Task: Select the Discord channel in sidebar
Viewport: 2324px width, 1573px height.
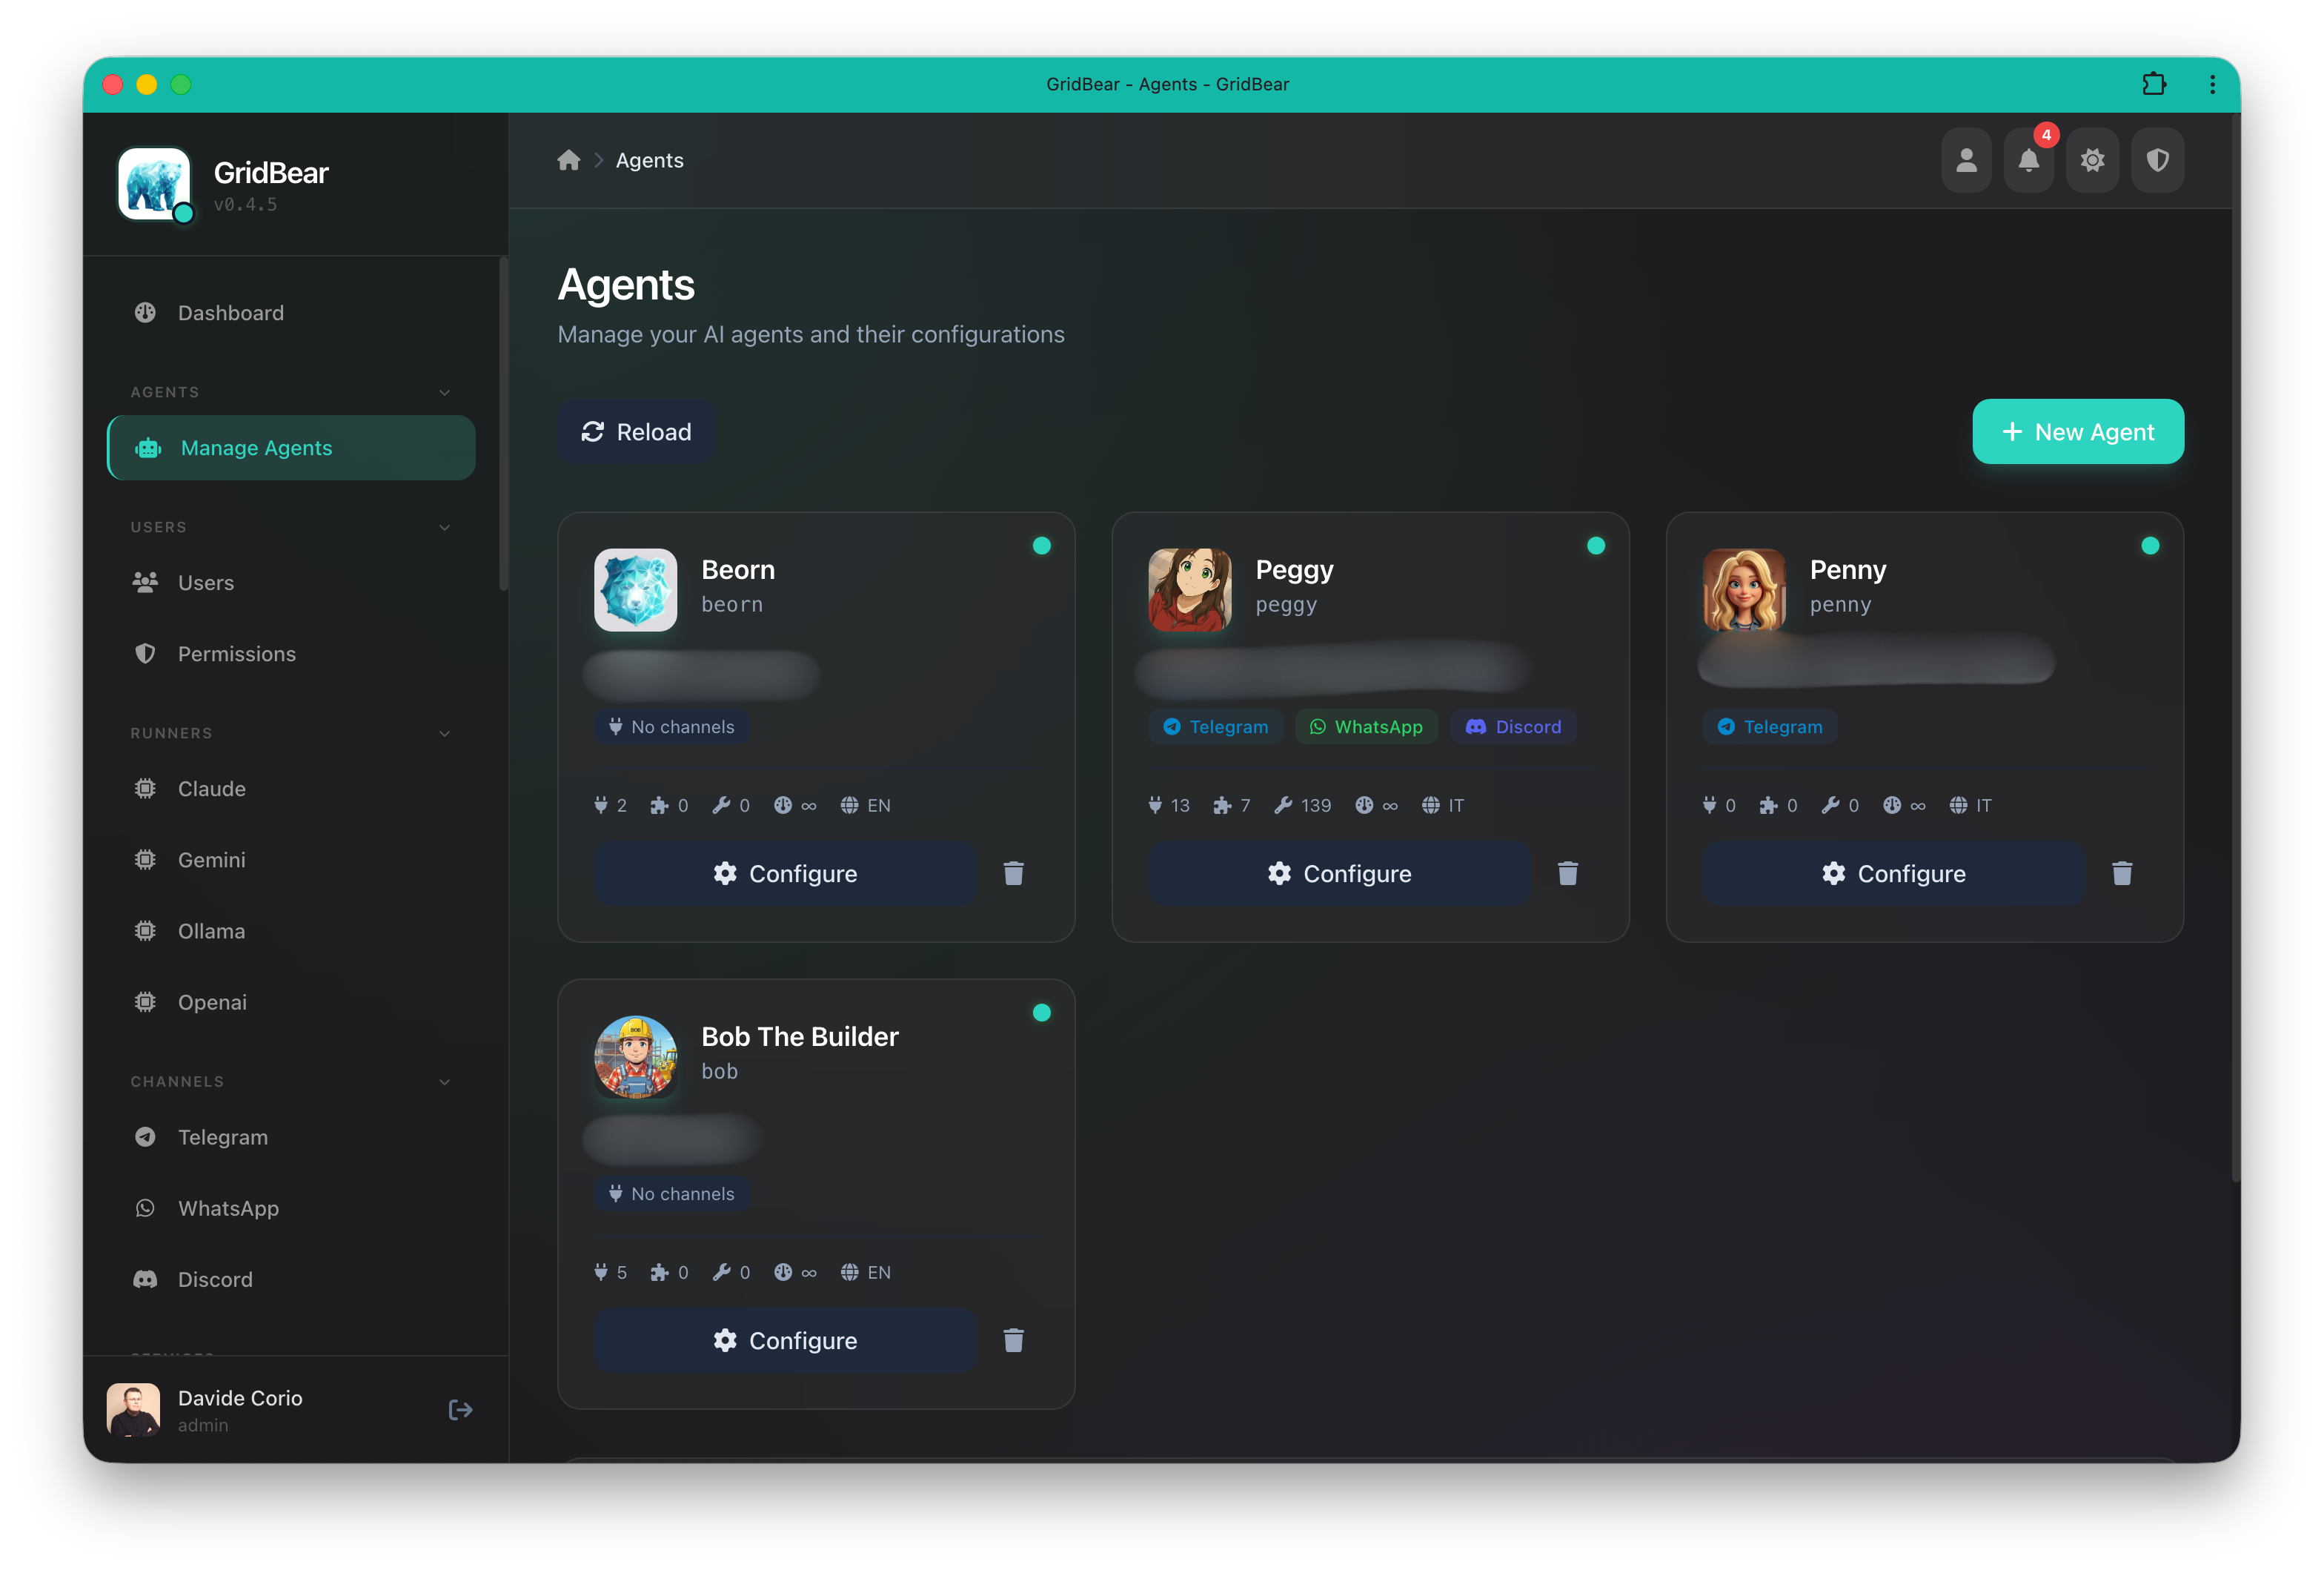Action: tap(215, 1279)
